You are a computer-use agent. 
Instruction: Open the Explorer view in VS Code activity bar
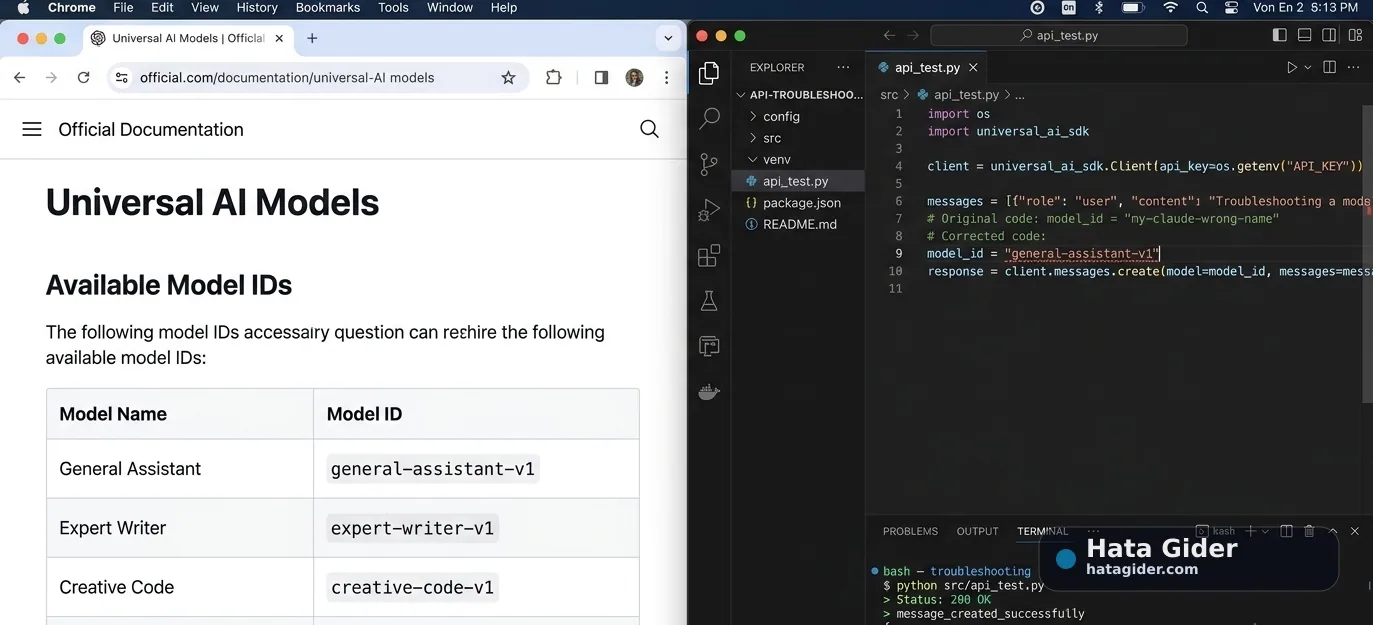click(x=709, y=73)
